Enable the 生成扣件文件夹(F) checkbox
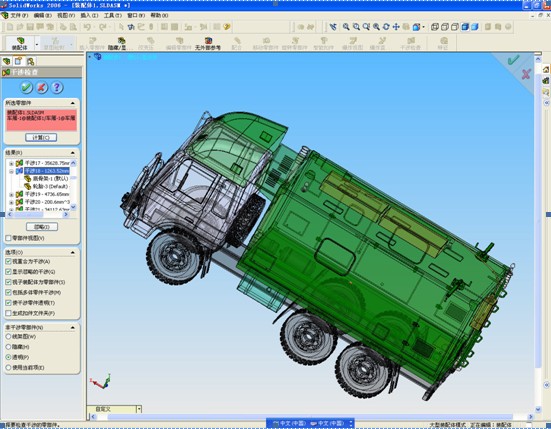551x429 pixels. tap(8, 313)
